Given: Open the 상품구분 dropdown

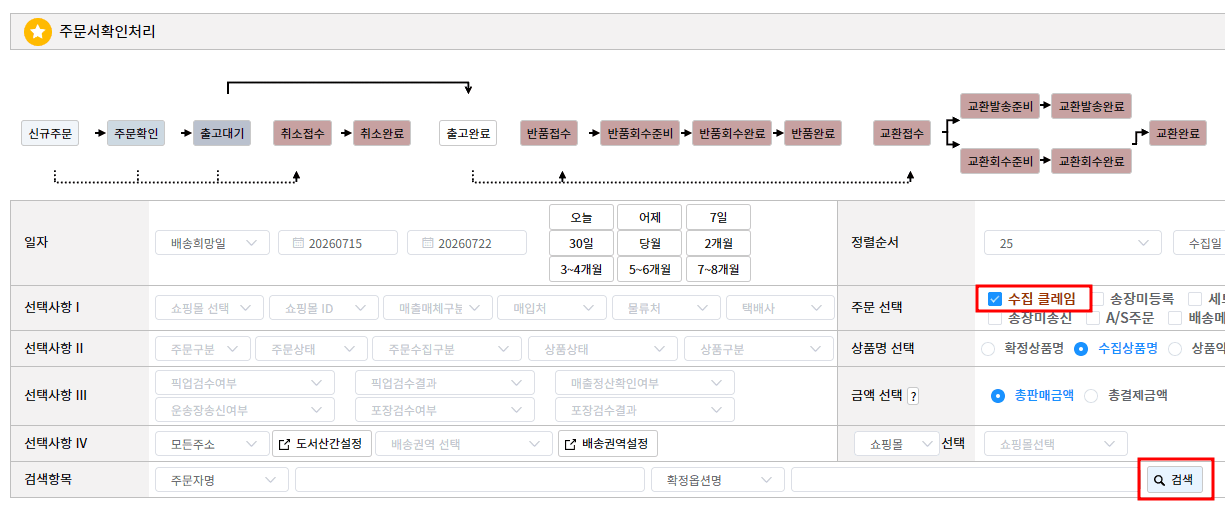Looking at the screenshot, I should [x=759, y=349].
